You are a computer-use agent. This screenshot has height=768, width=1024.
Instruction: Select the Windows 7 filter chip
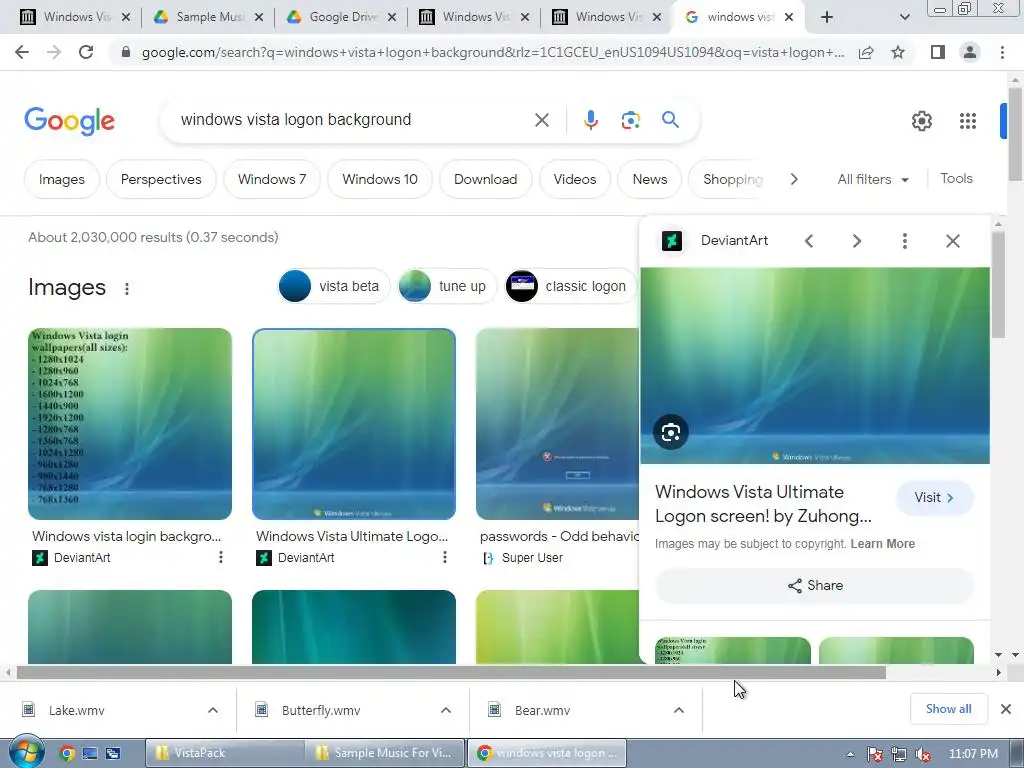[x=272, y=179]
